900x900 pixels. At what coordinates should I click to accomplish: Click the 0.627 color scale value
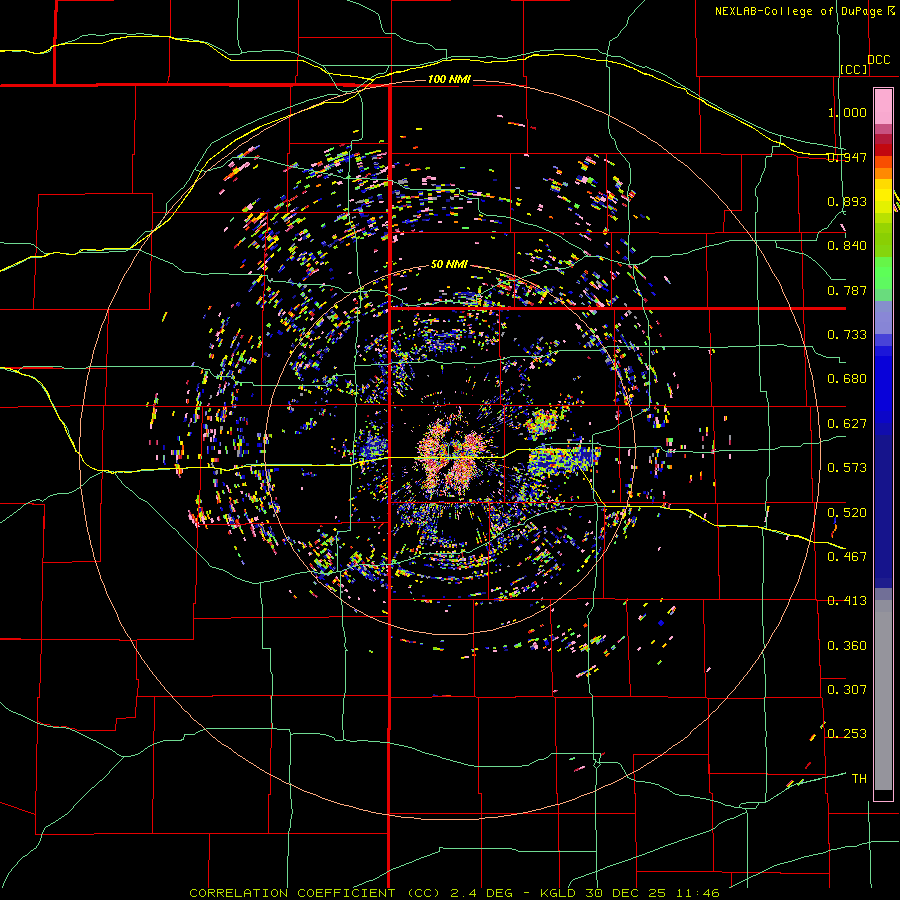[x=847, y=424]
